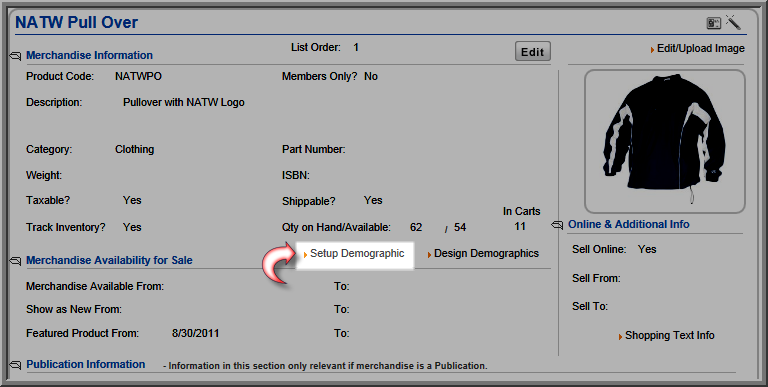Screen dimensions: 768x387
Task: Click the Merchandise Available From label
Action: [95, 286]
